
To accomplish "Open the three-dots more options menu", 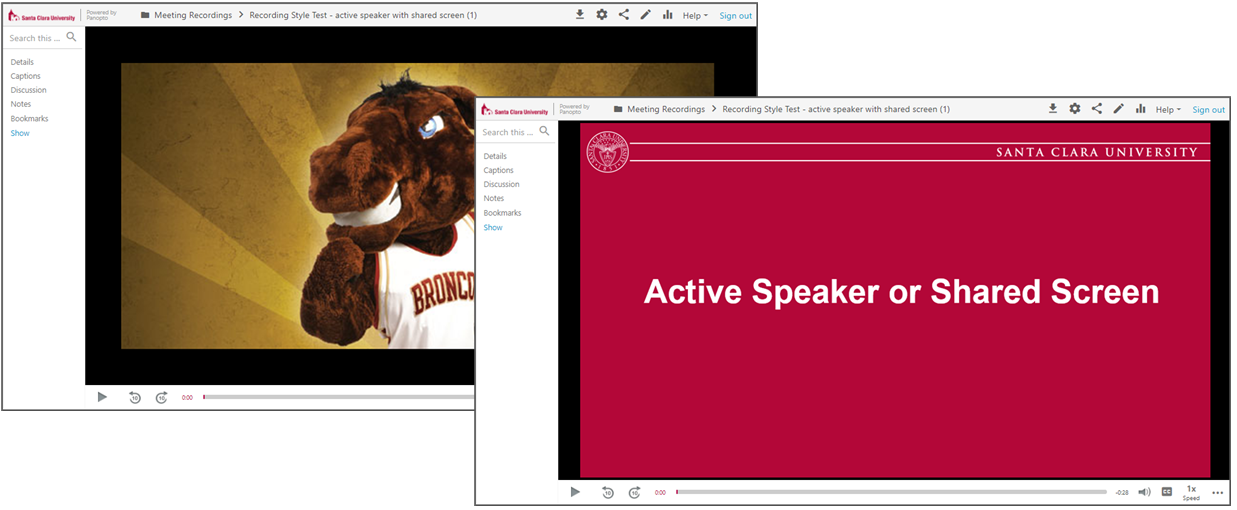I will point(1217,492).
